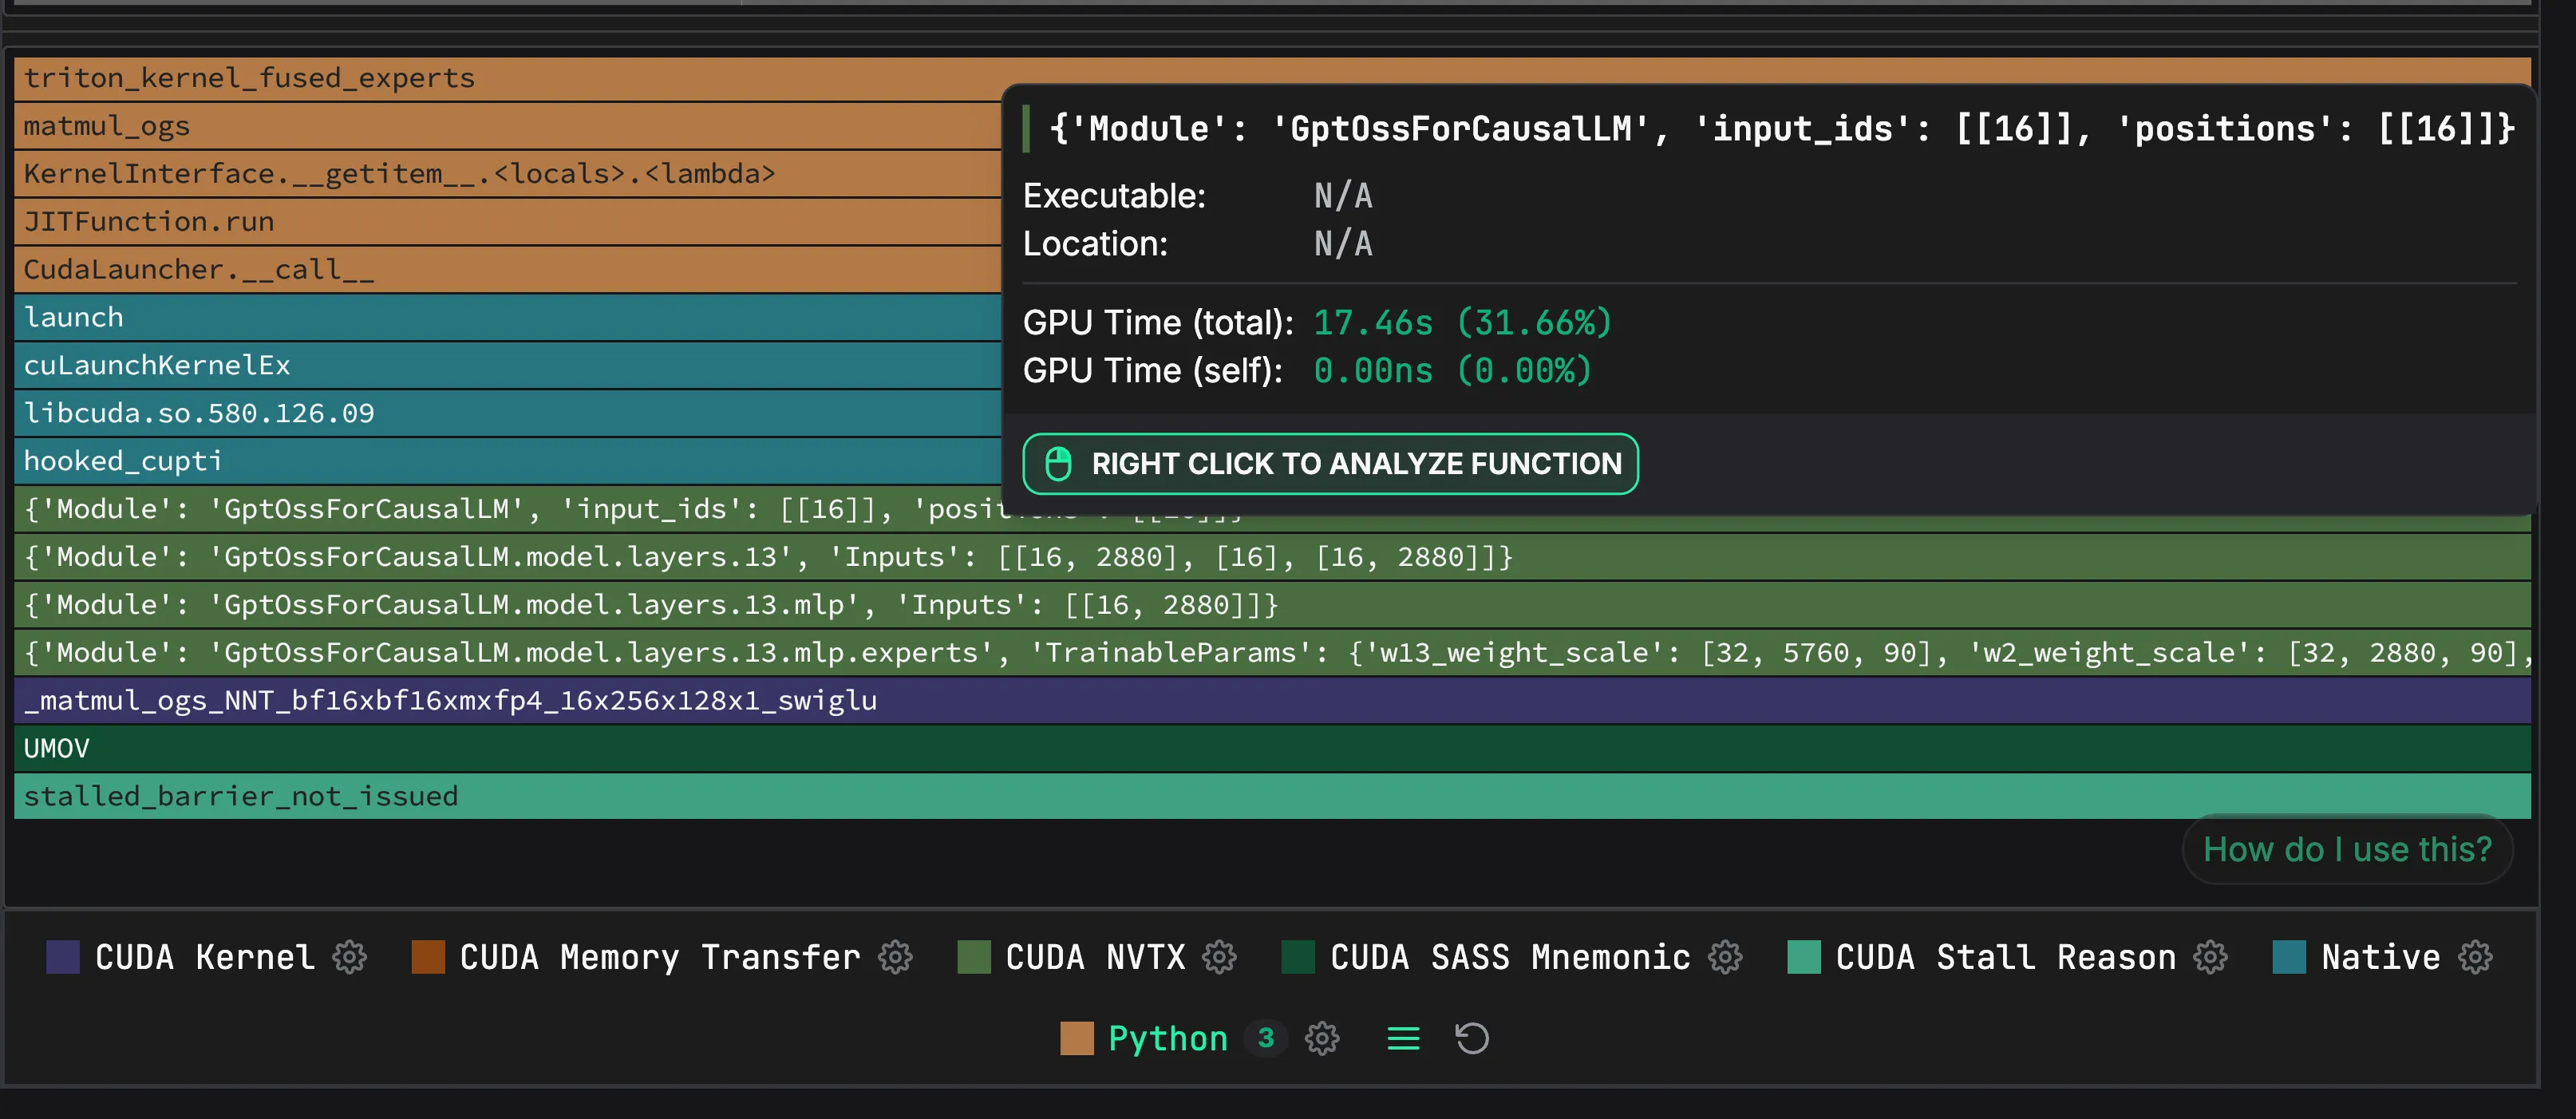Select the KernelInterface.__getitem__ lambda frame
Image resolution: width=2576 pixels, height=1119 pixels.
507,174
